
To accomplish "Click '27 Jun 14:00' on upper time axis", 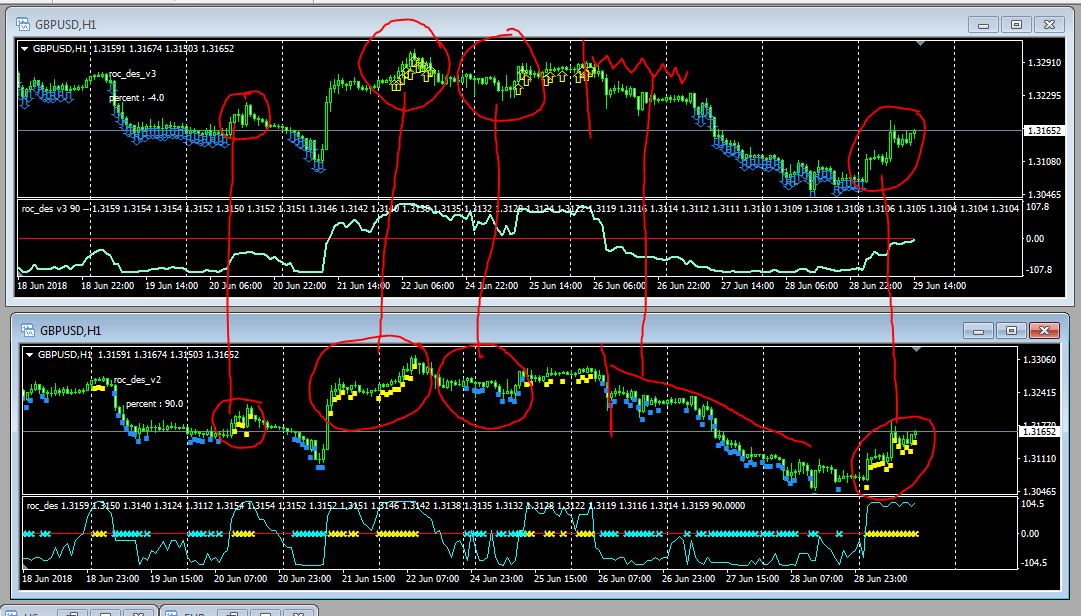I will click(x=747, y=285).
